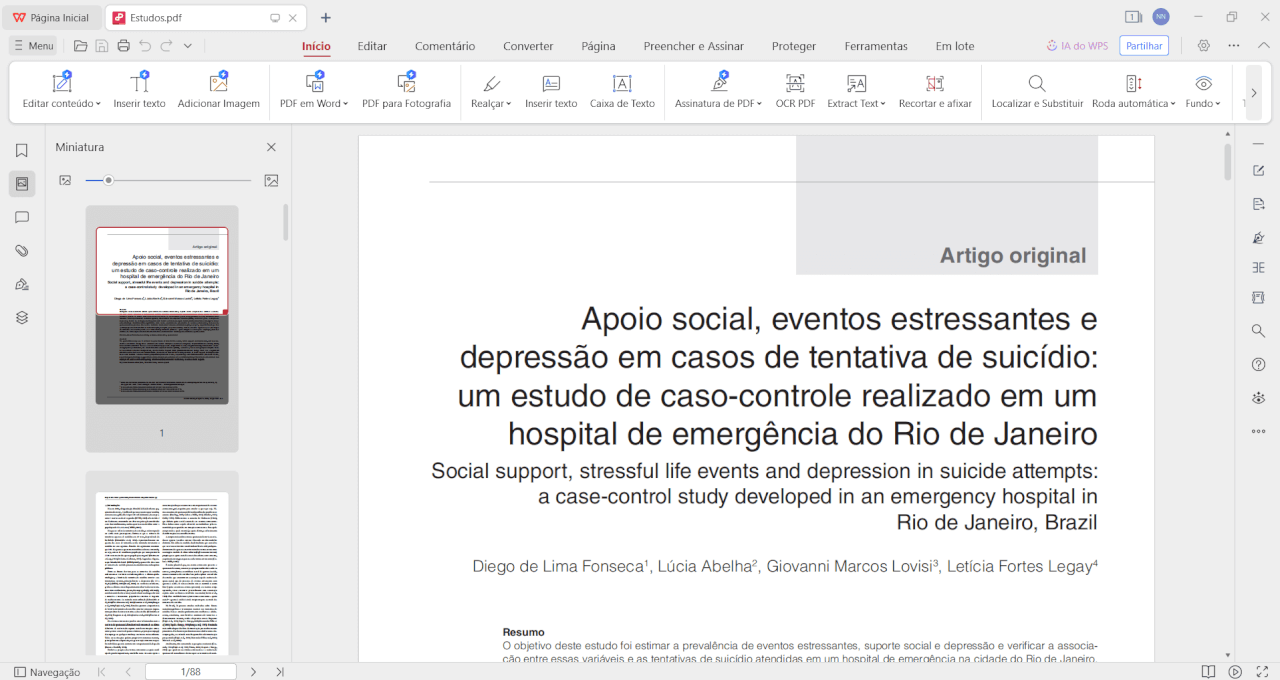Toggle eye protection mode on the right panel

[1258, 397]
